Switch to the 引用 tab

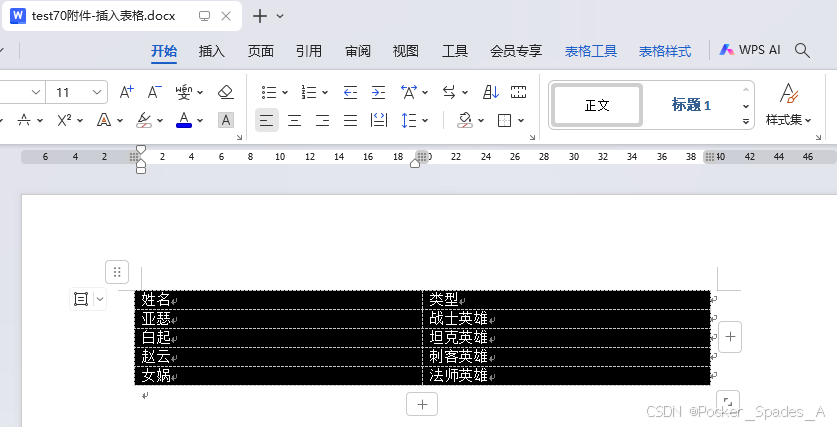(x=309, y=51)
